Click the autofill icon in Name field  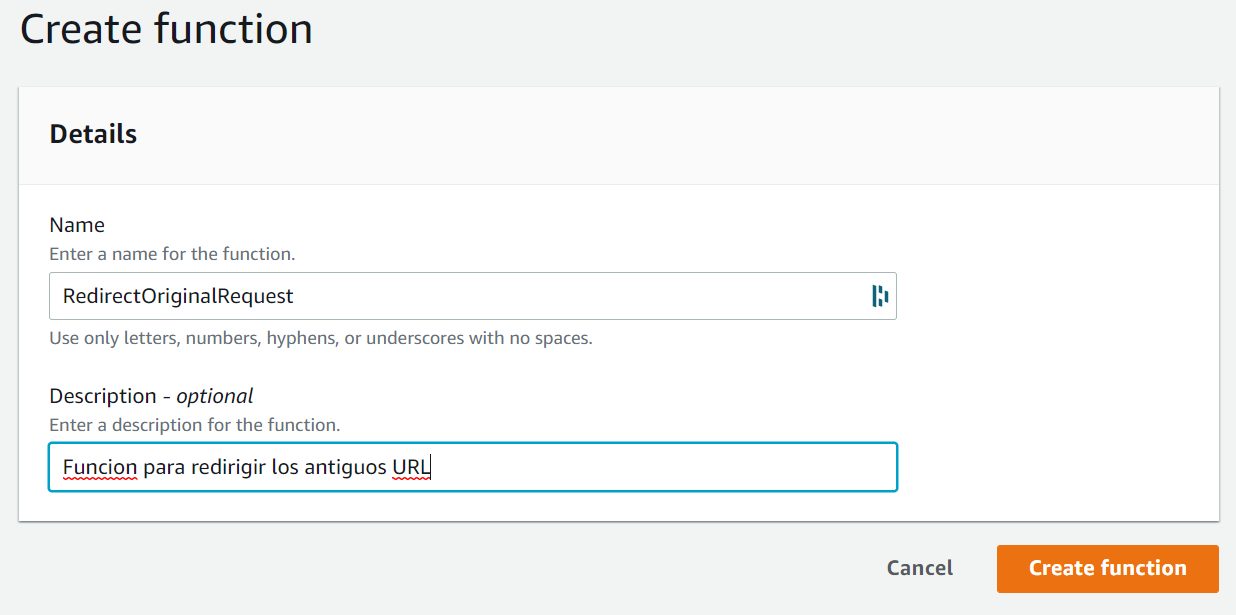880,296
